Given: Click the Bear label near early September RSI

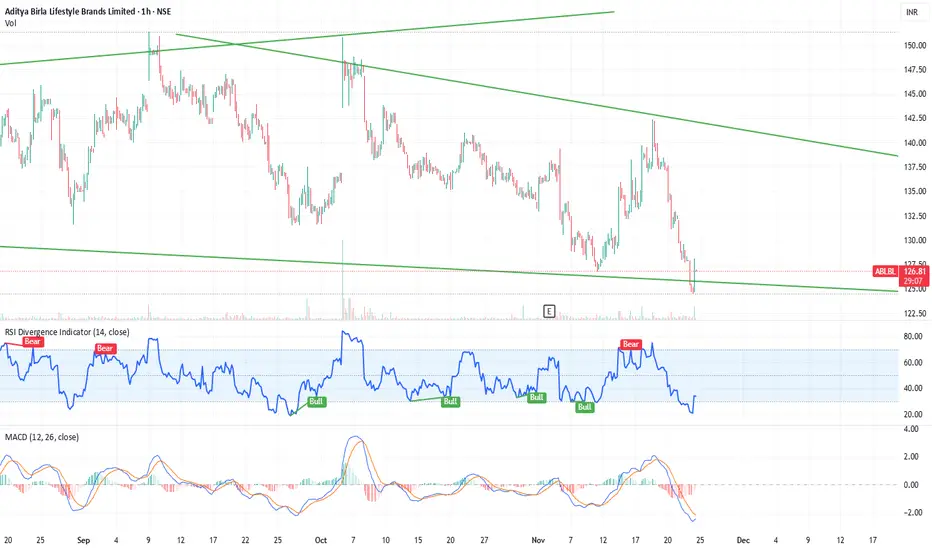Looking at the screenshot, I should pos(105,348).
